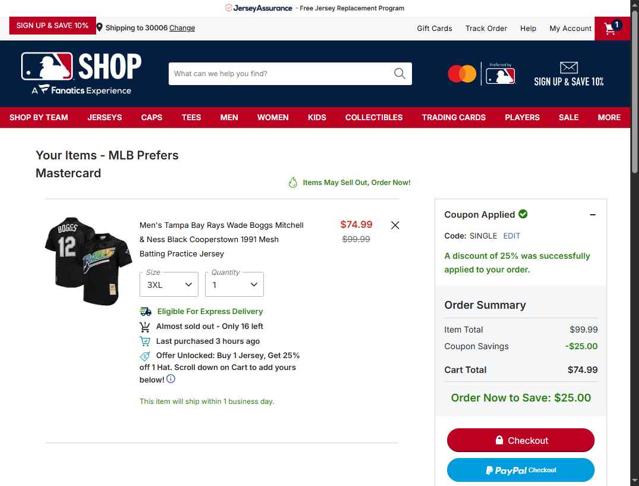Click the shipping location pin icon

coord(99,27)
